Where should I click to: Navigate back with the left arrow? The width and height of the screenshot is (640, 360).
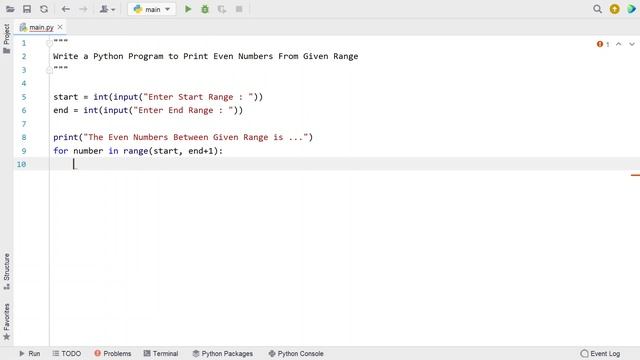pos(65,9)
